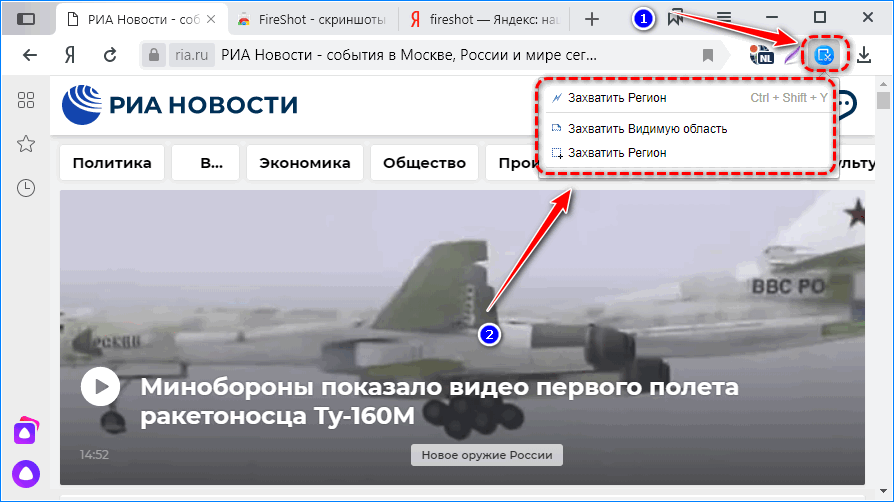The width and height of the screenshot is (894, 502).
Task: Open the bookmarks manager icon in the title bar
Action: point(676,18)
